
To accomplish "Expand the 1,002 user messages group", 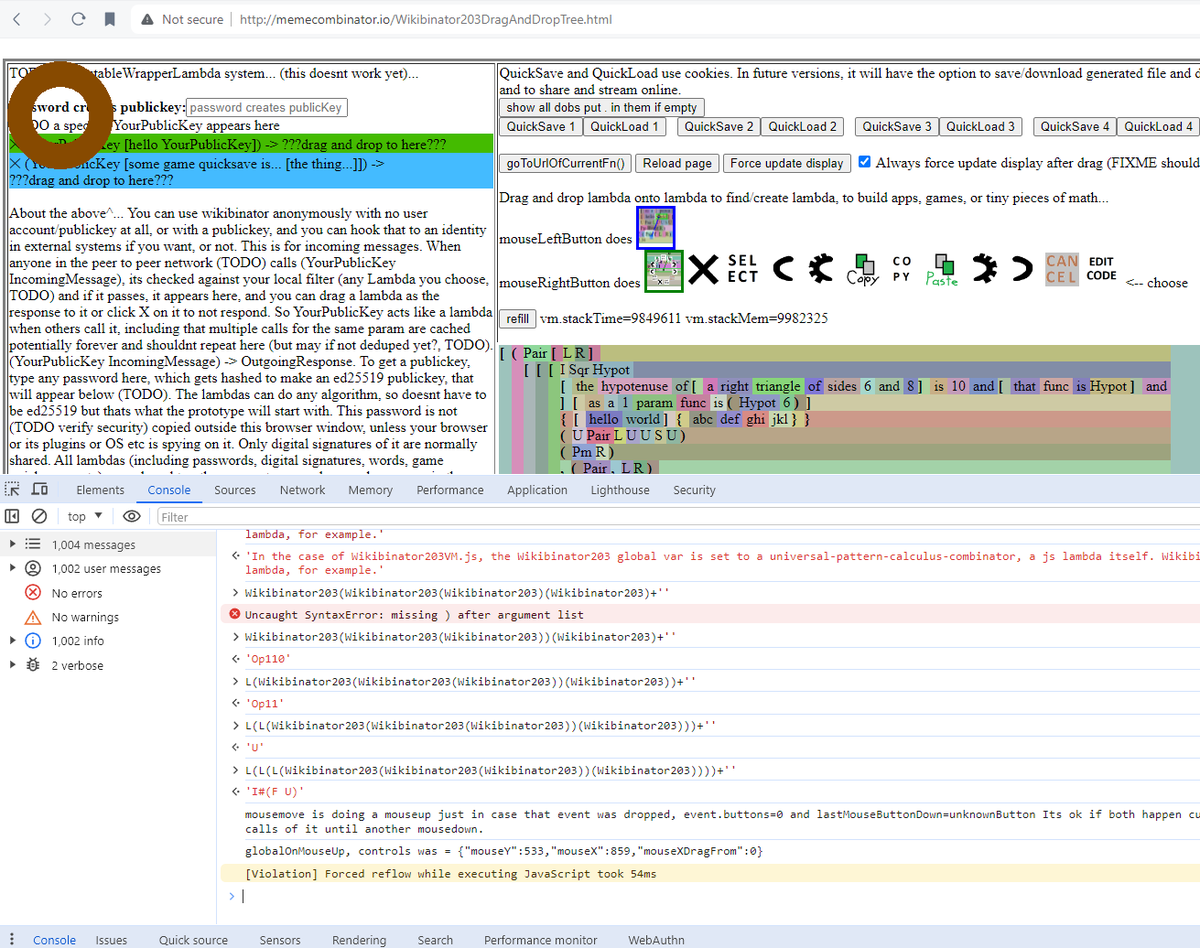I will point(12,568).
